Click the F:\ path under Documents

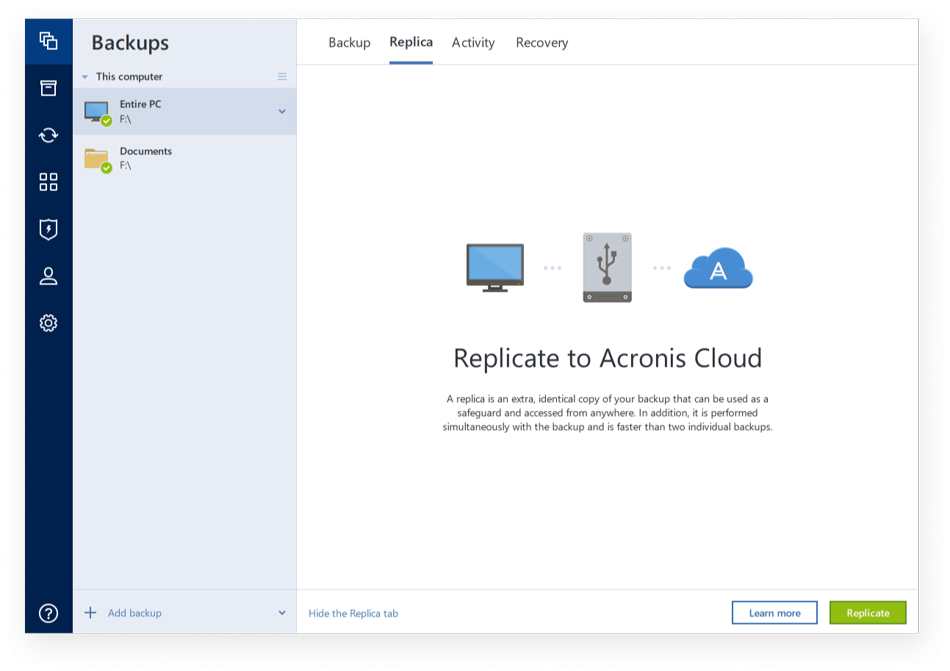point(125,165)
